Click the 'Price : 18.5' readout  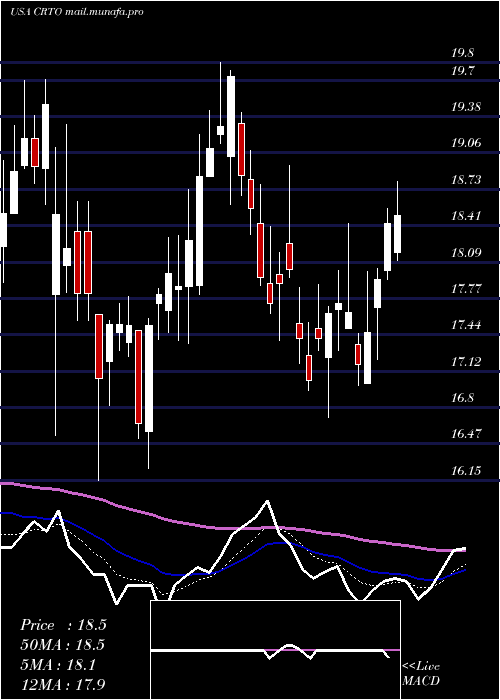coord(63,625)
